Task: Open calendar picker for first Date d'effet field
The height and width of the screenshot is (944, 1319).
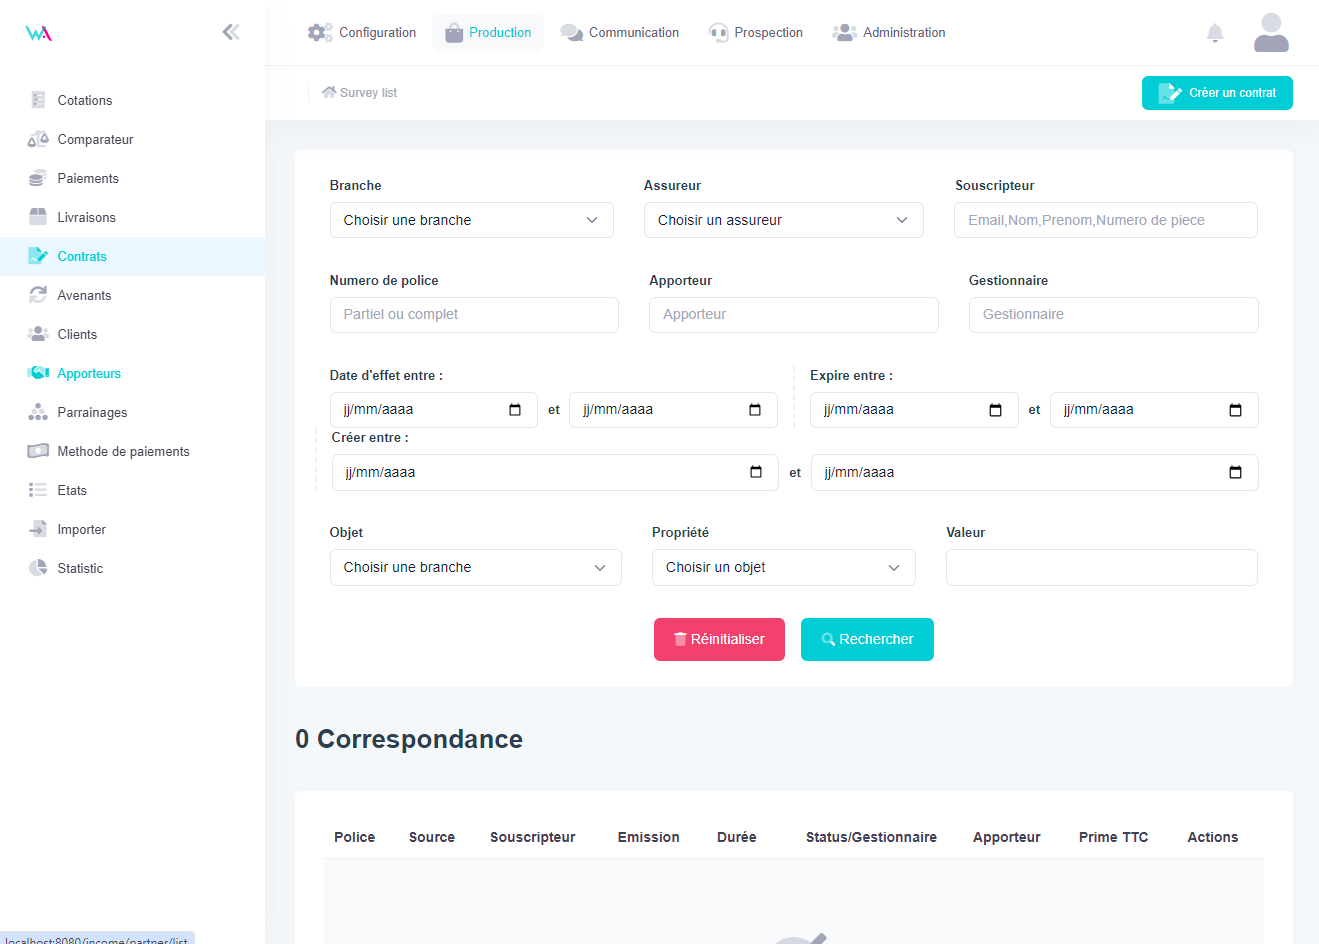Action: click(515, 410)
